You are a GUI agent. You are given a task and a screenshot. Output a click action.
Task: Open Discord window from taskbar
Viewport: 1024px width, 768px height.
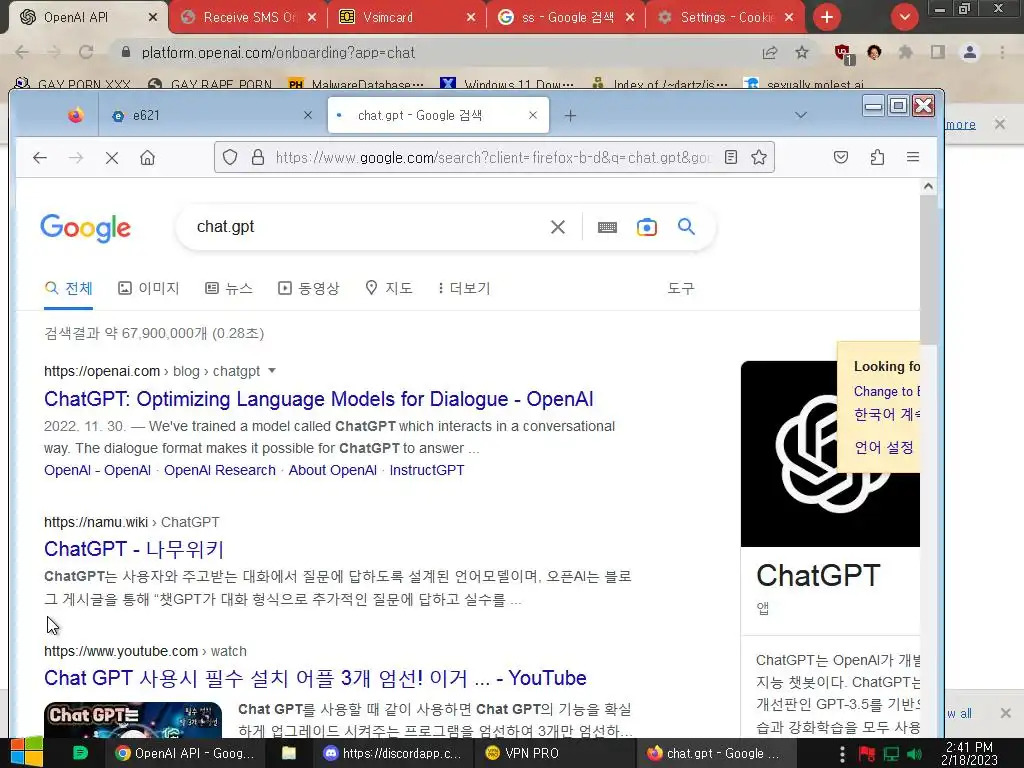pos(392,753)
